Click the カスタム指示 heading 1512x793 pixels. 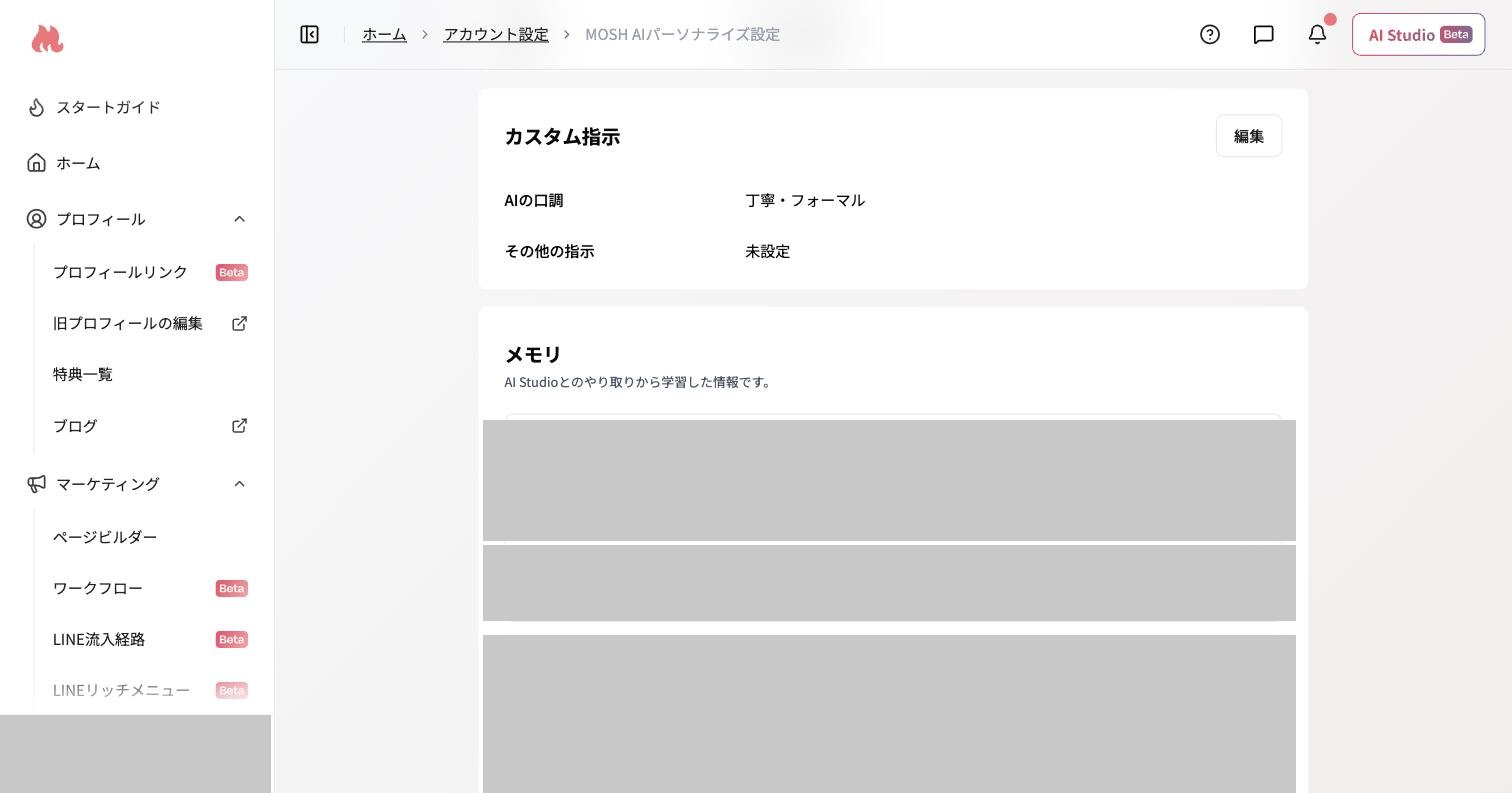(x=562, y=136)
